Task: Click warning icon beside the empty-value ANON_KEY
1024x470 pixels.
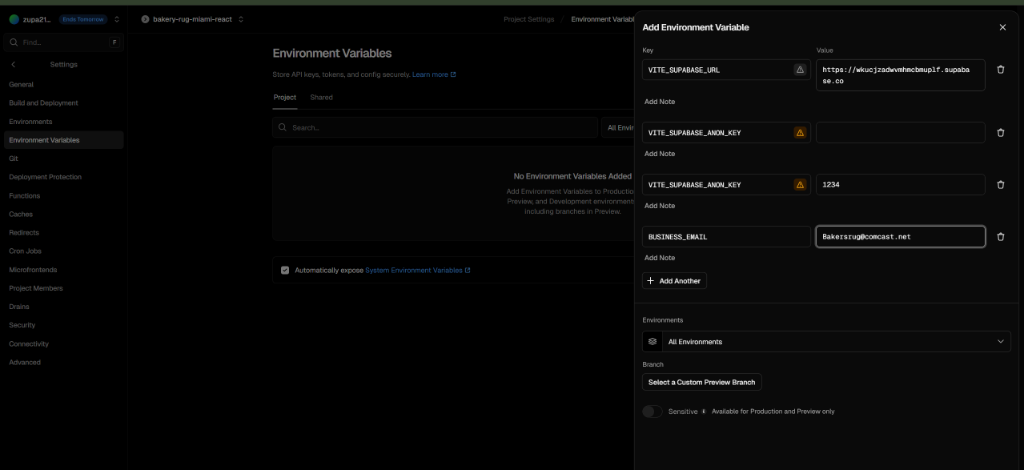Action: (799, 133)
